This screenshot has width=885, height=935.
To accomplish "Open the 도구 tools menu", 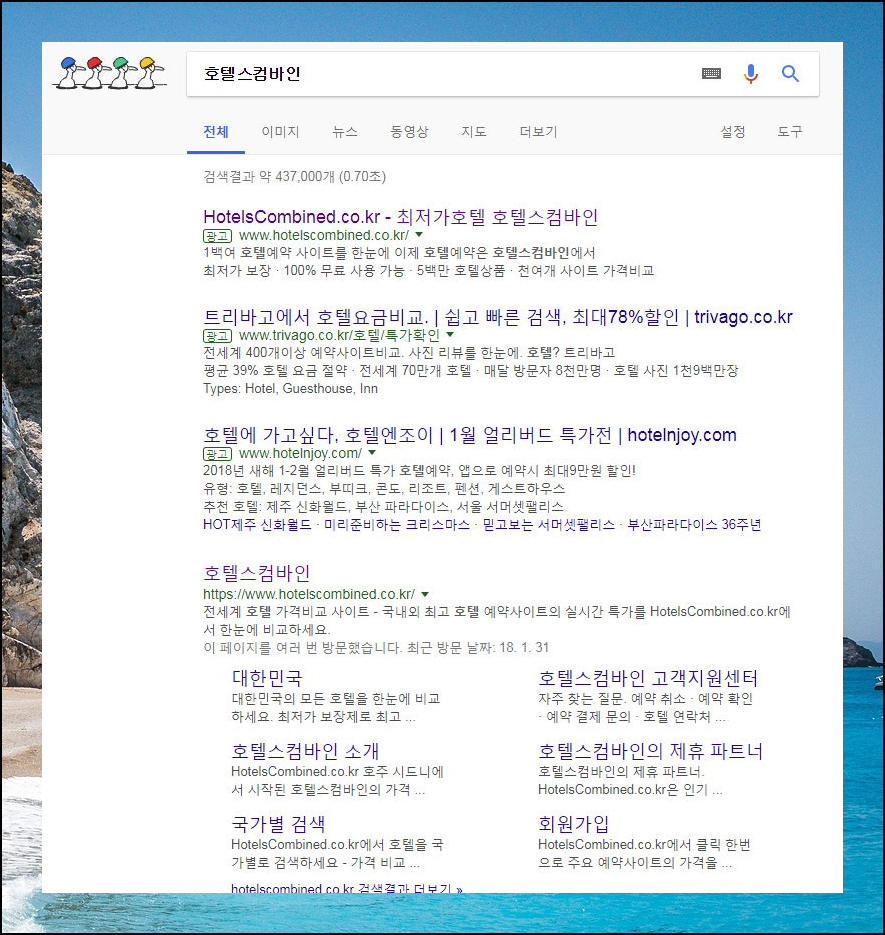I will [x=790, y=132].
